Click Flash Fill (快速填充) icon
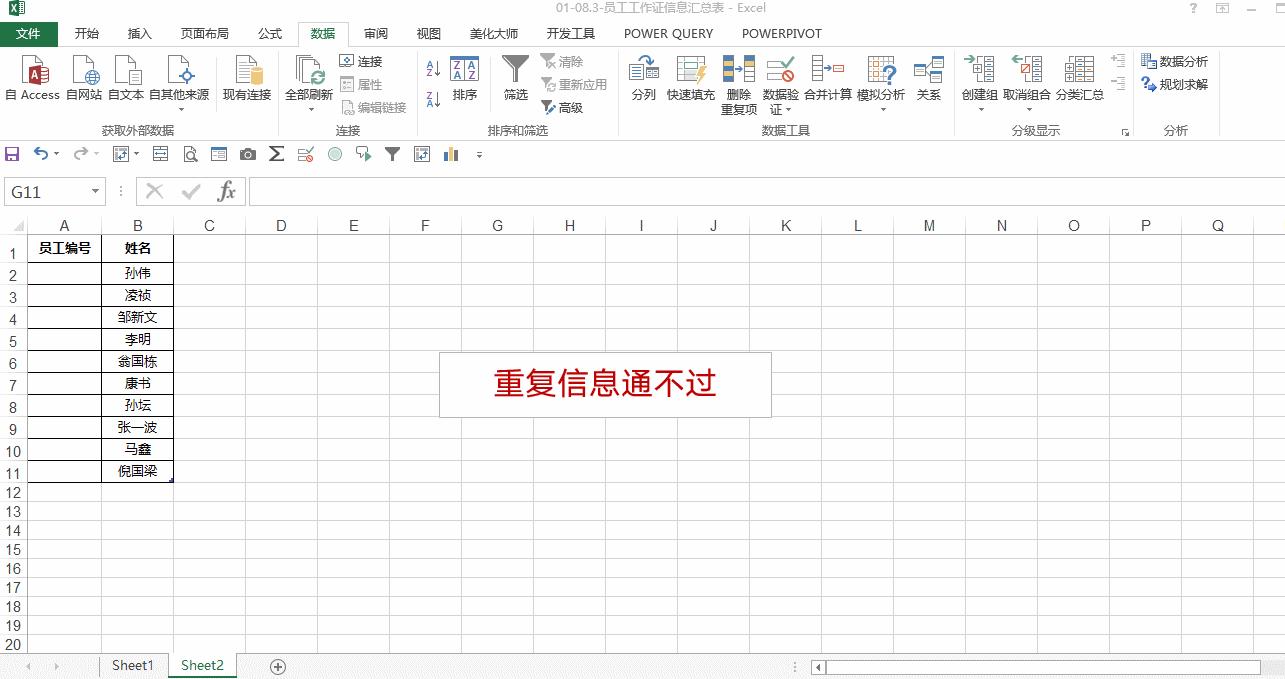 pyautogui.click(x=691, y=69)
